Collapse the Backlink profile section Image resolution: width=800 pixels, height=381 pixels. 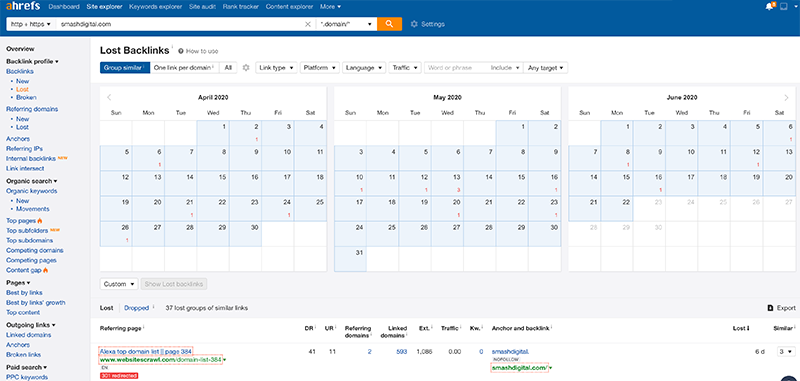click(x=32, y=61)
